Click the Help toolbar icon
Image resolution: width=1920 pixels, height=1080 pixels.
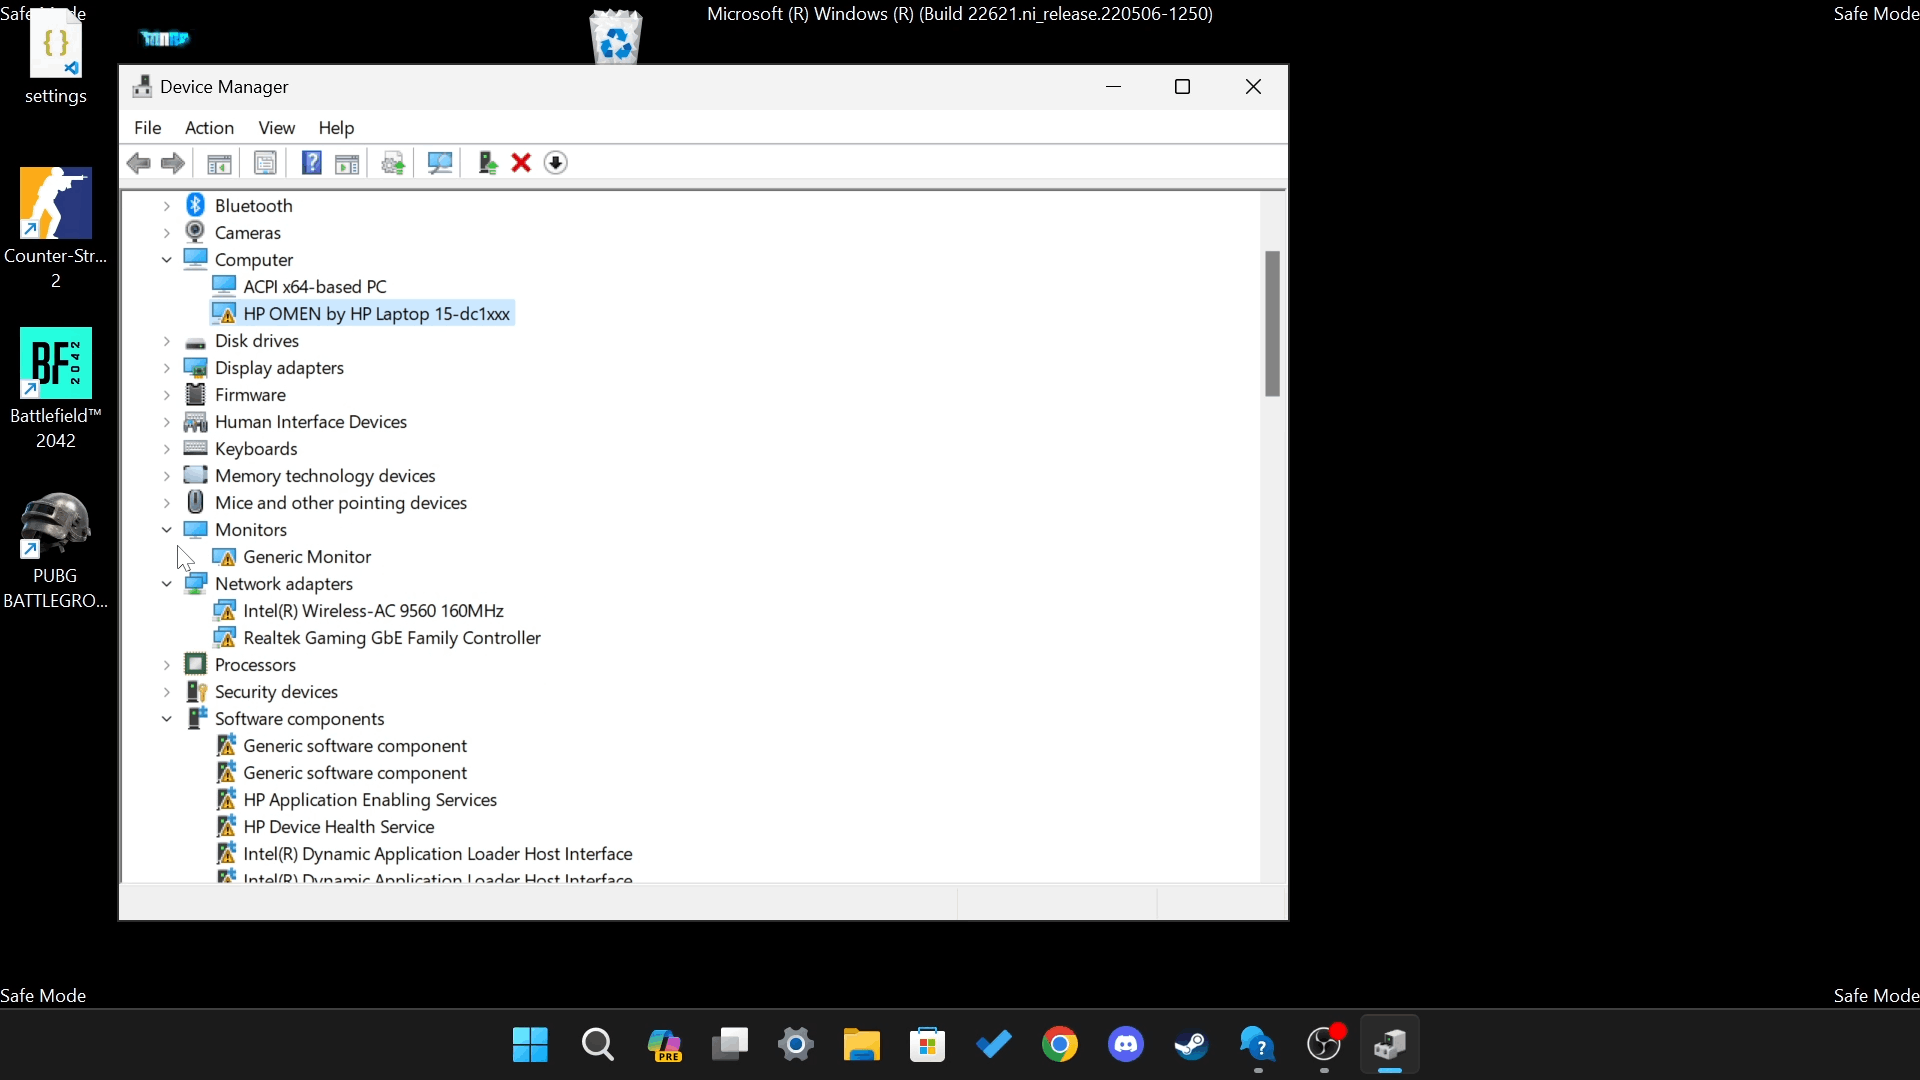311,163
